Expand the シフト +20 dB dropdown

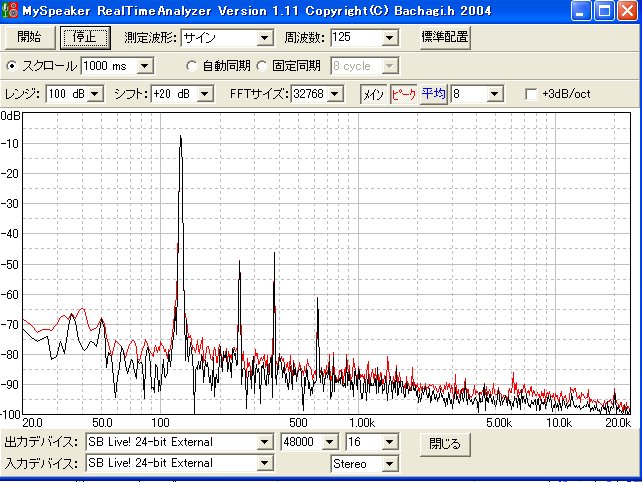(x=205, y=94)
